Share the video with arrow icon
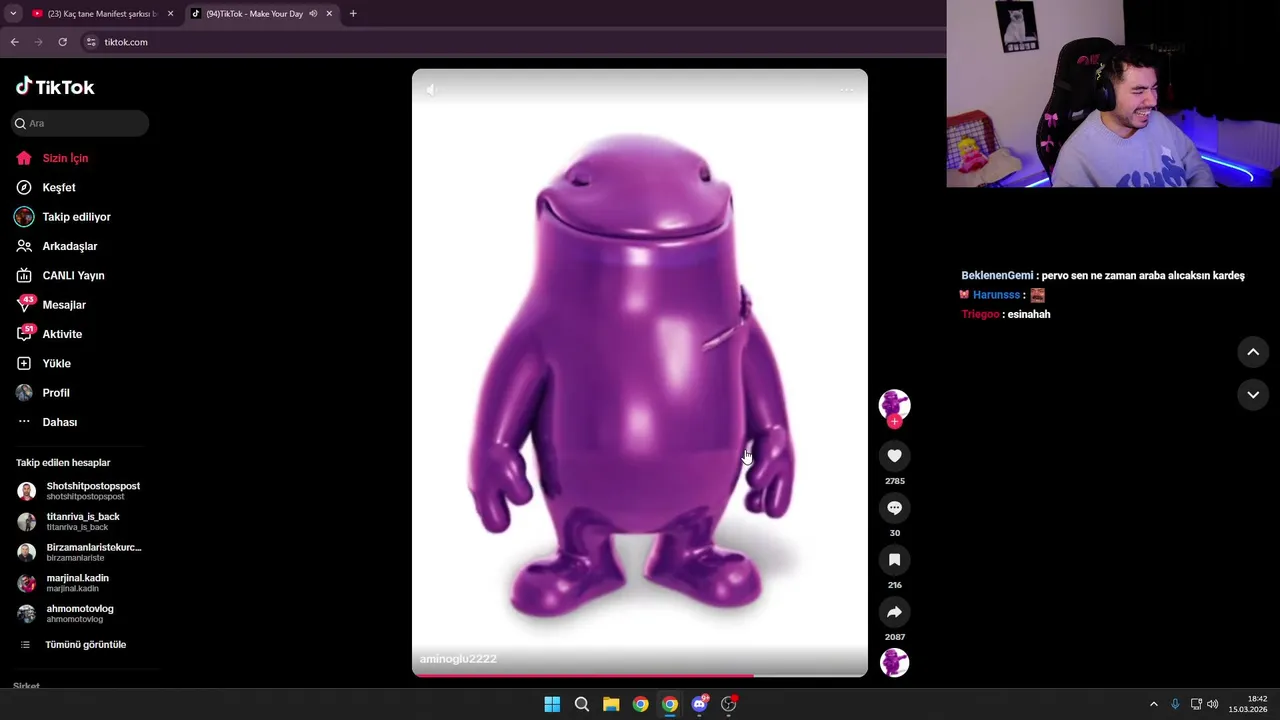Screen dimensions: 1280x720 (894, 612)
